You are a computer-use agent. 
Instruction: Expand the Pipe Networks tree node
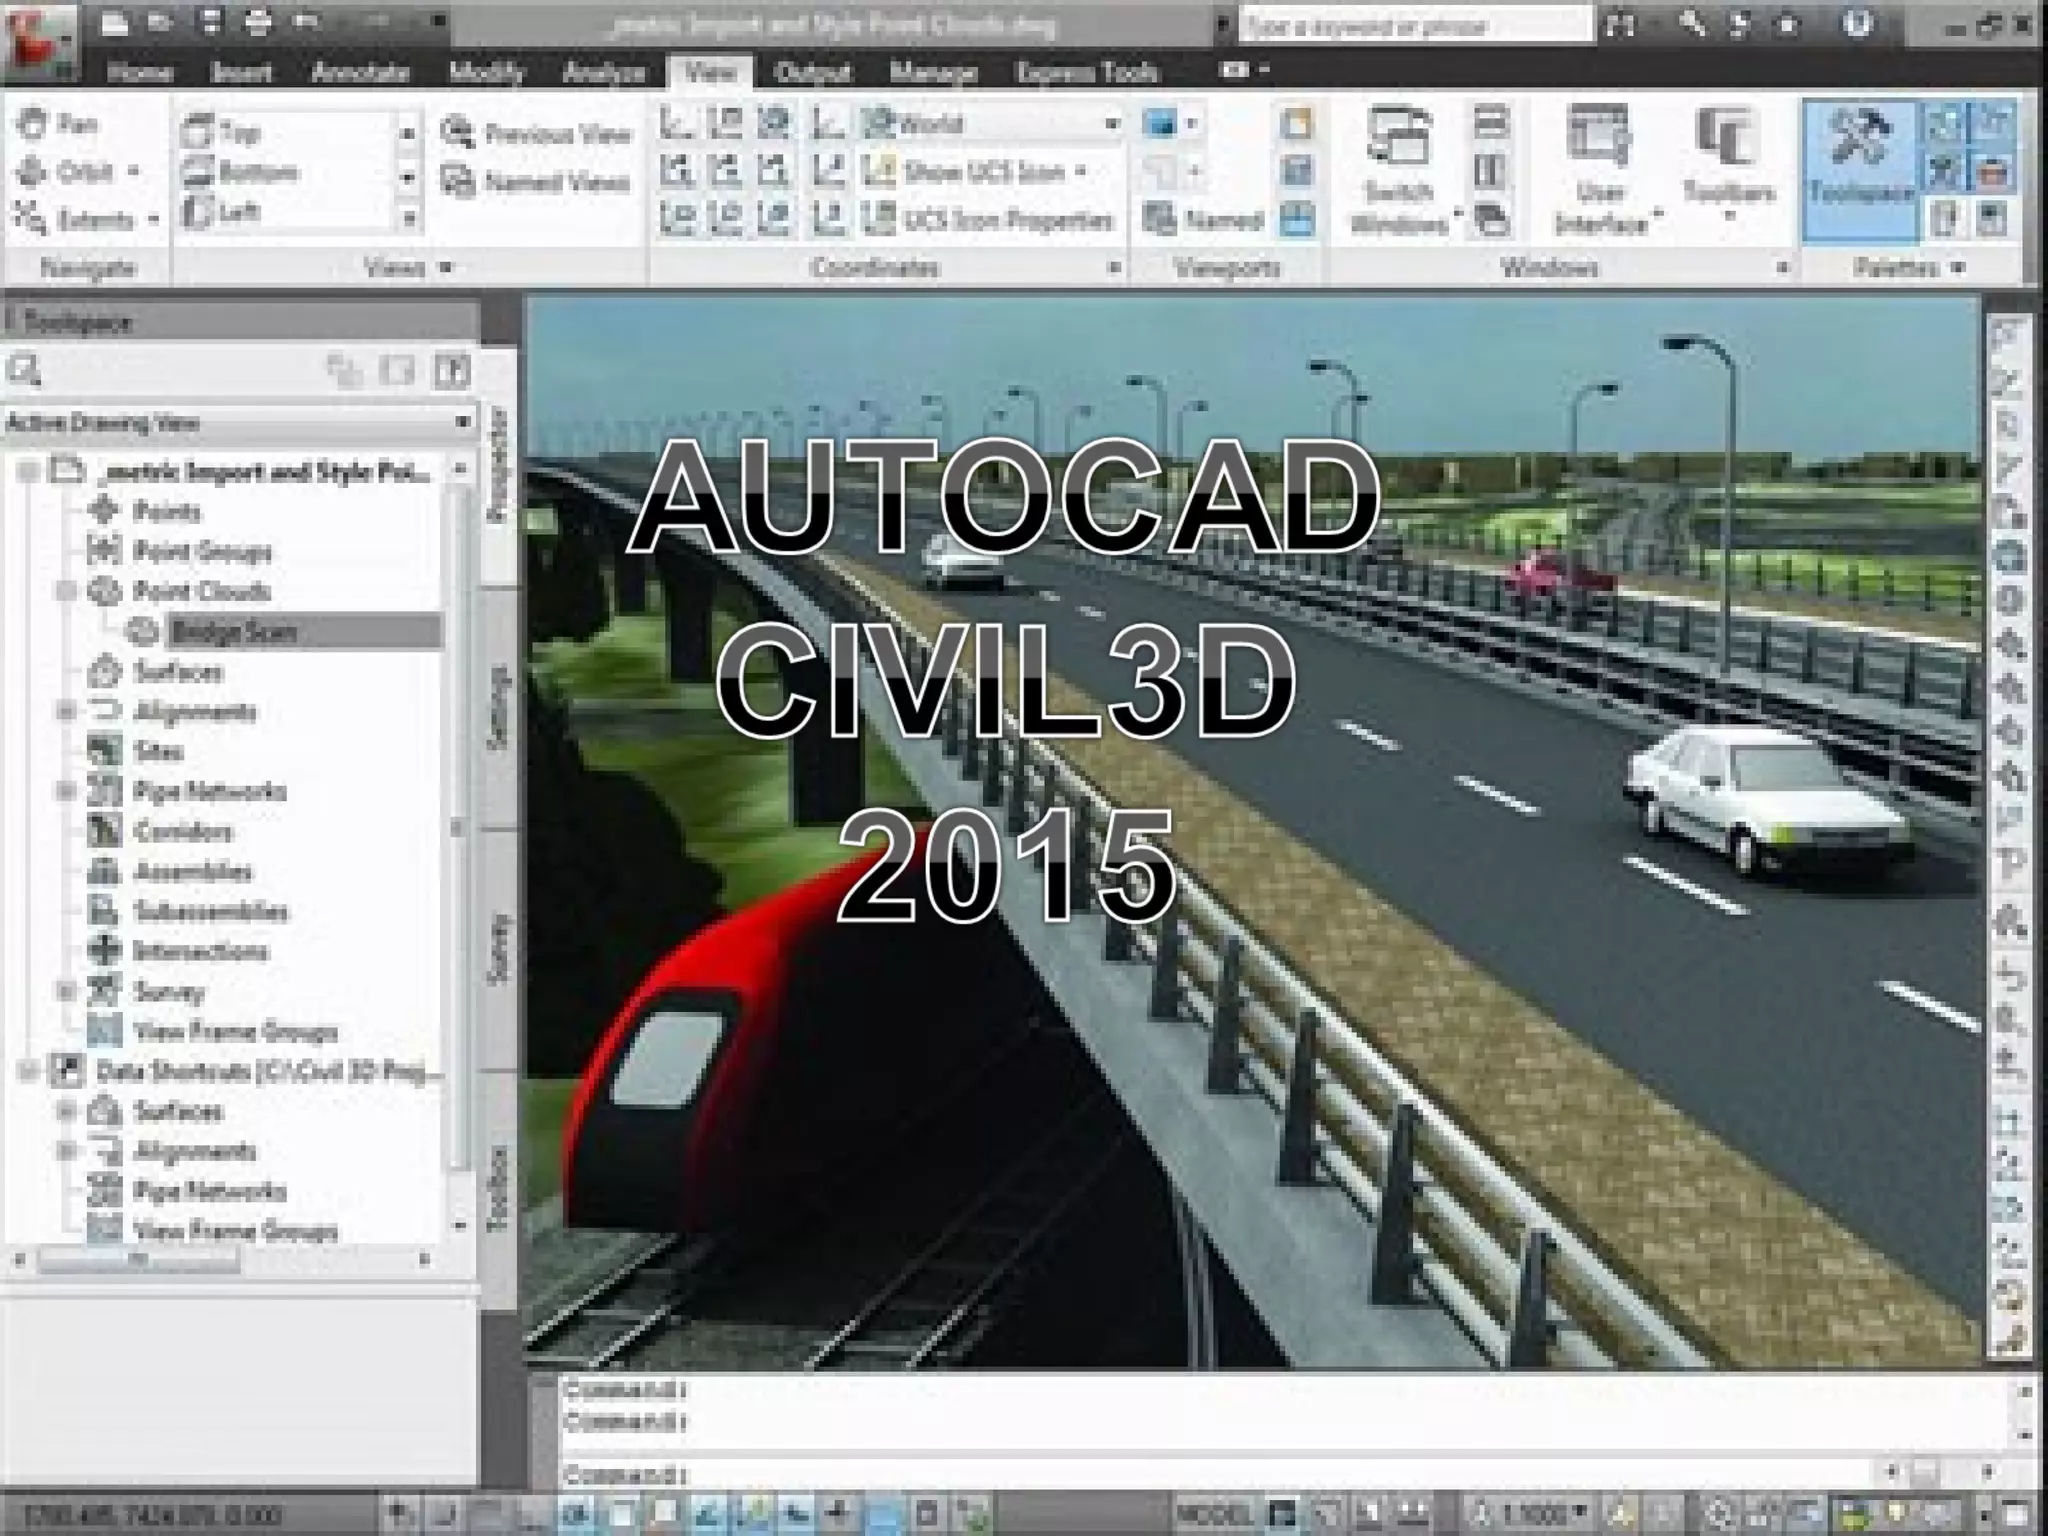66,792
